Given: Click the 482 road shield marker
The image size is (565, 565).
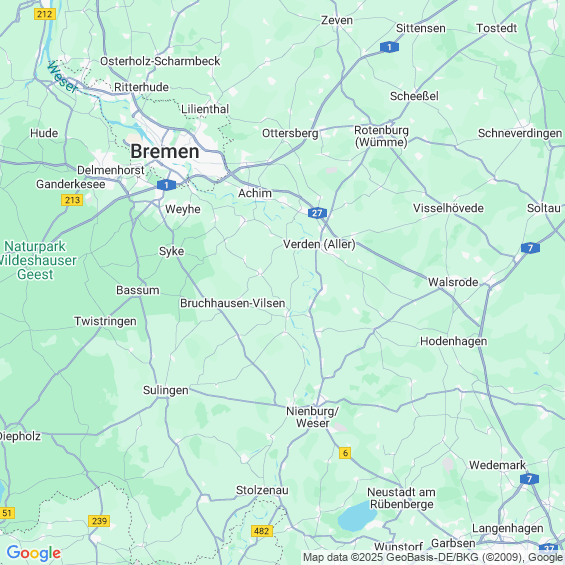Looking at the screenshot, I should (x=262, y=531).
